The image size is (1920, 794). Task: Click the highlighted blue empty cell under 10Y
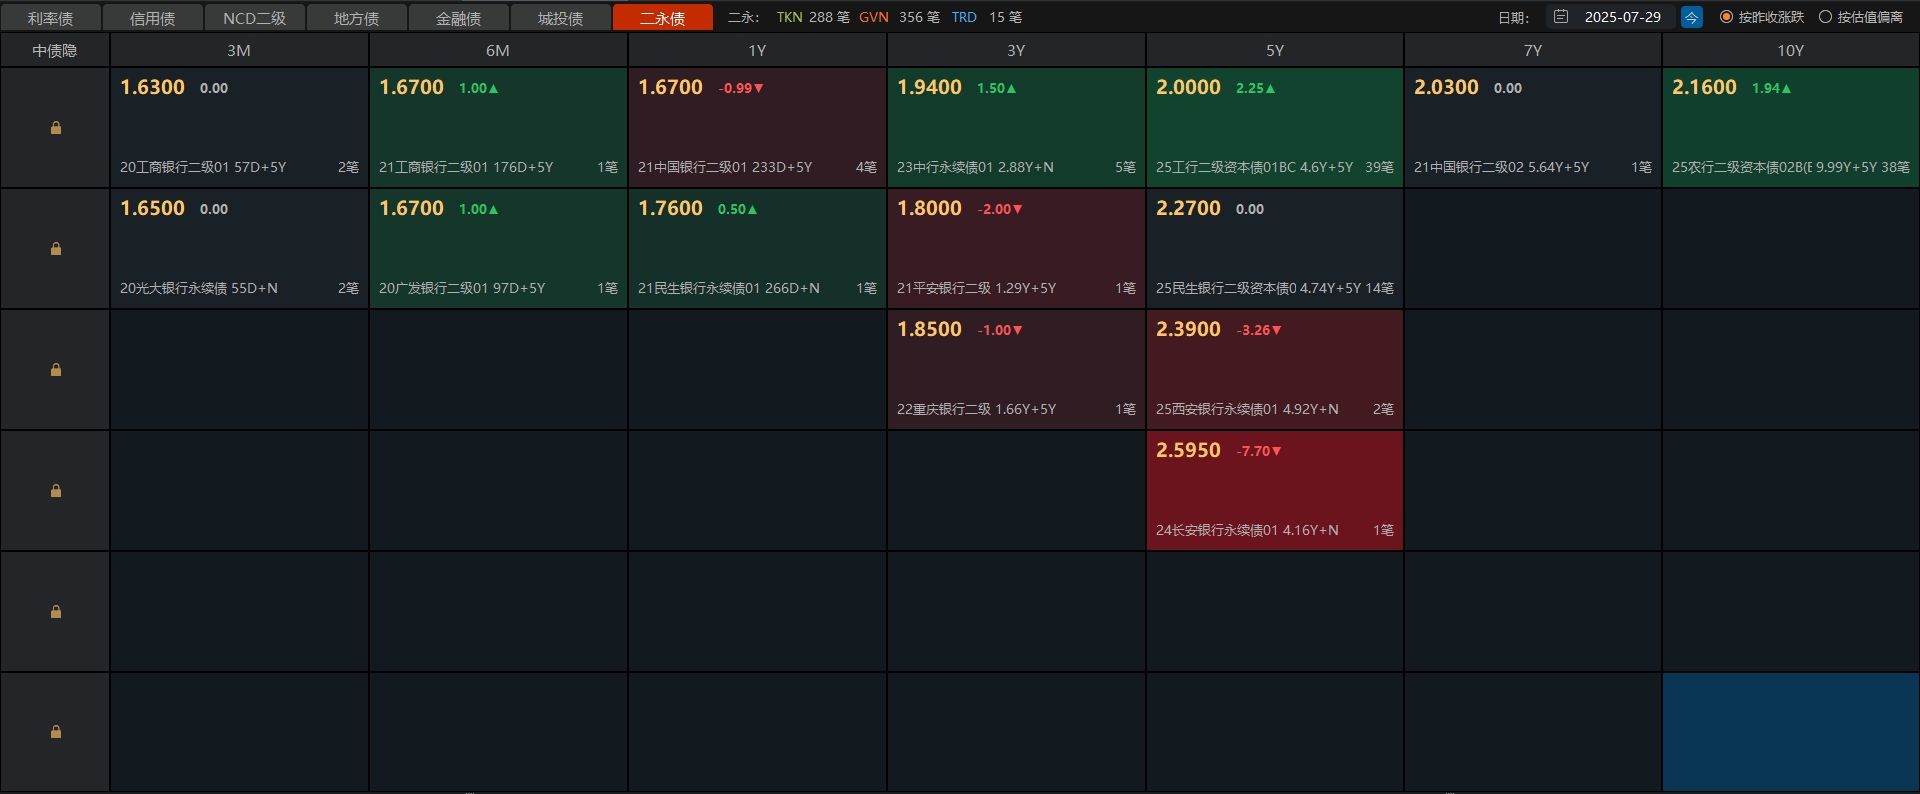(1791, 732)
